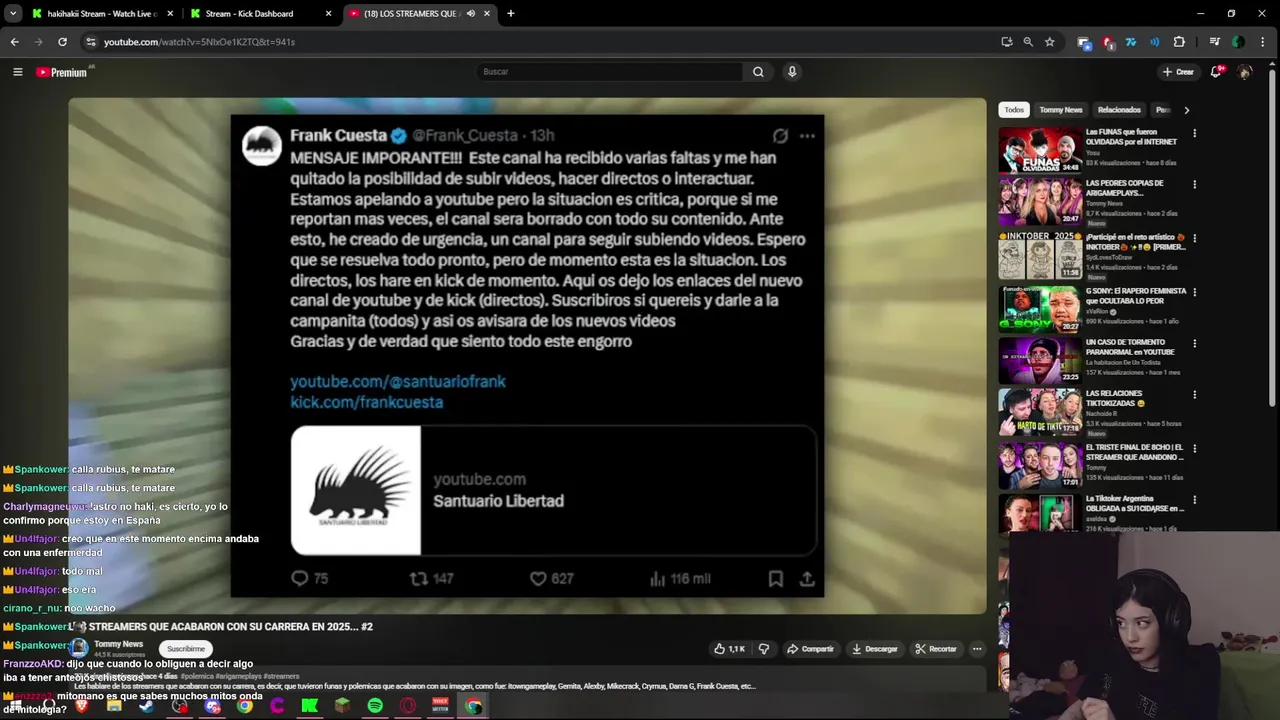Open options for Las peores copias video
Screen dimensions: 1280x720
coord(1194,185)
